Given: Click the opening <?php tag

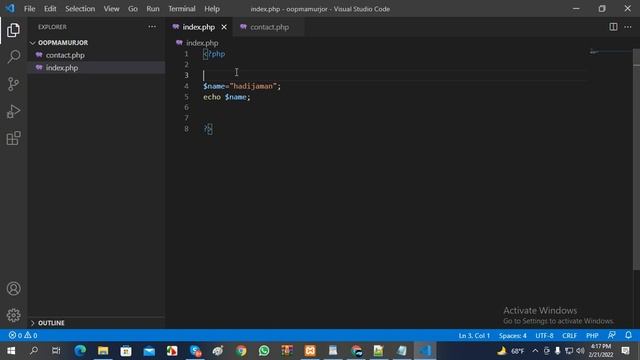Looking at the screenshot, I should [214, 54].
